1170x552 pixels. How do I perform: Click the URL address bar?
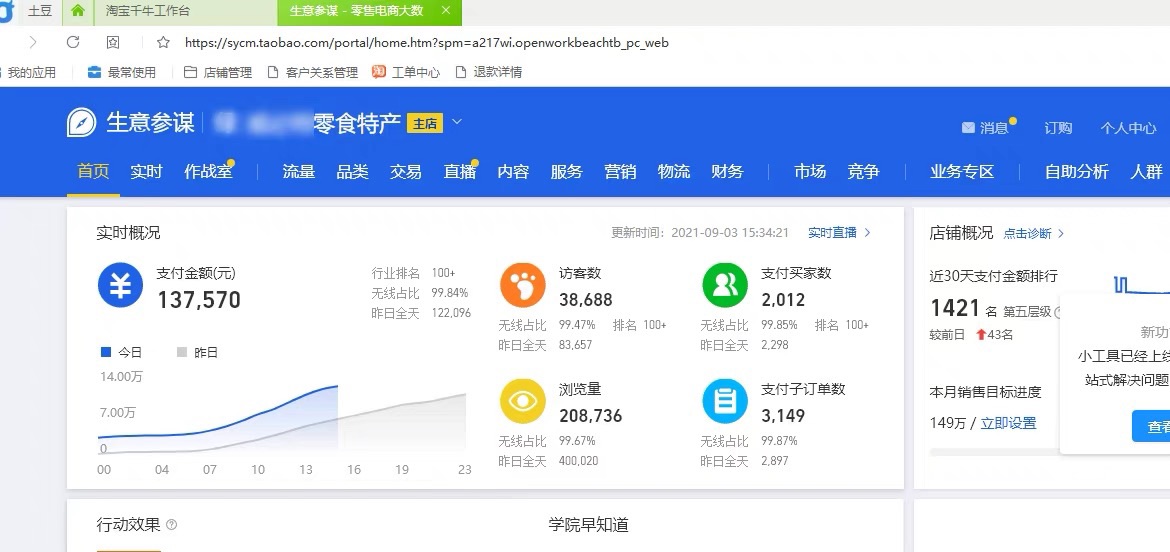click(427, 43)
